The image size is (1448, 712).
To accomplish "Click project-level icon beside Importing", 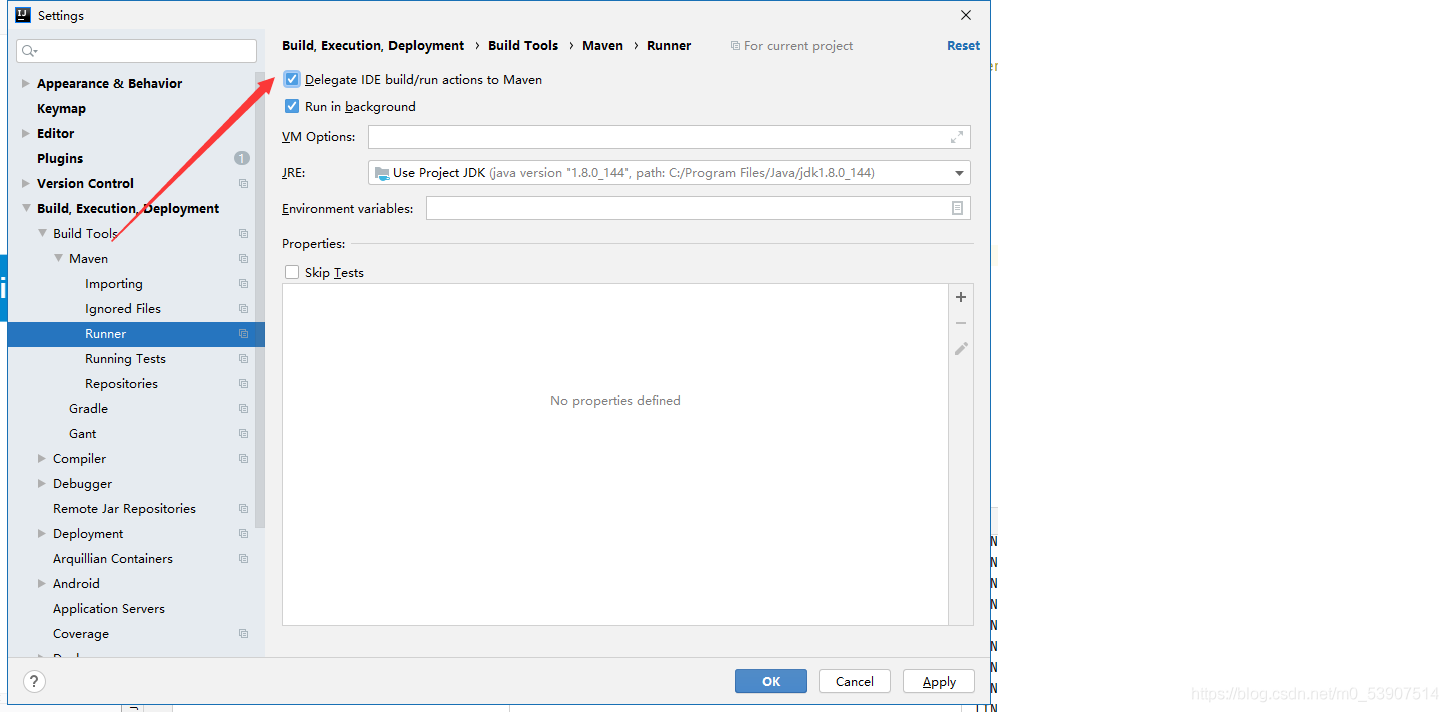I will click(x=243, y=284).
